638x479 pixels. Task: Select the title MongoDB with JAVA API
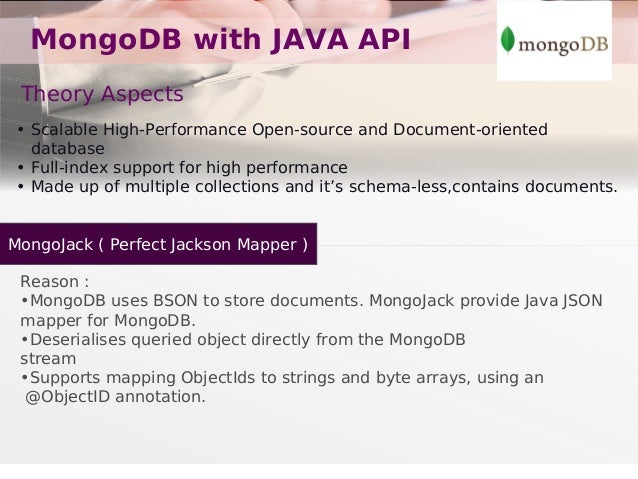point(221,39)
